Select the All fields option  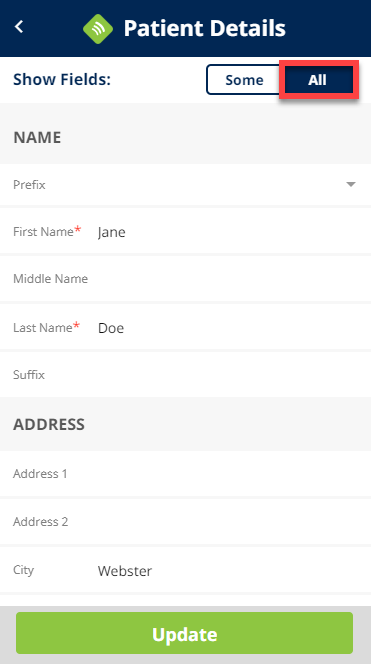318,80
